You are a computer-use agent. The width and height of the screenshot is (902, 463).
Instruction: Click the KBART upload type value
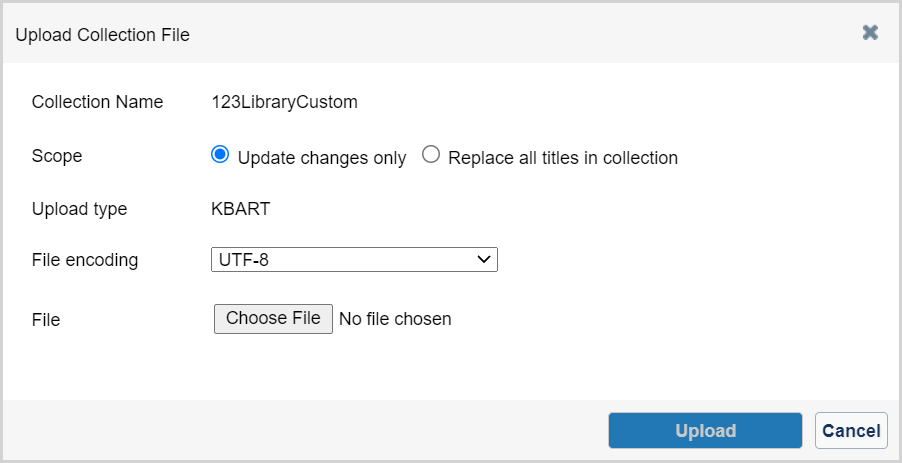pyautogui.click(x=240, y=209)
